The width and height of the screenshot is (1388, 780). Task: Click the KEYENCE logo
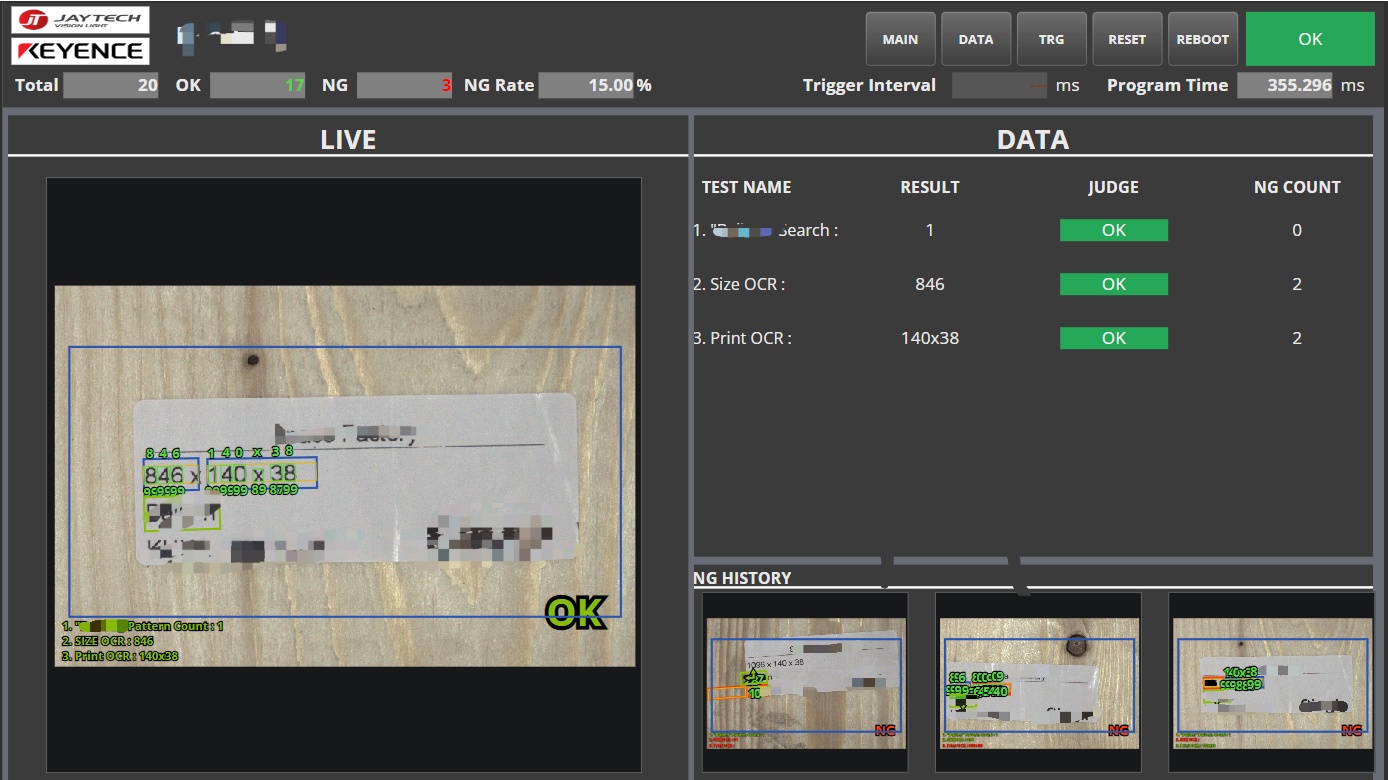coord(80,51)
